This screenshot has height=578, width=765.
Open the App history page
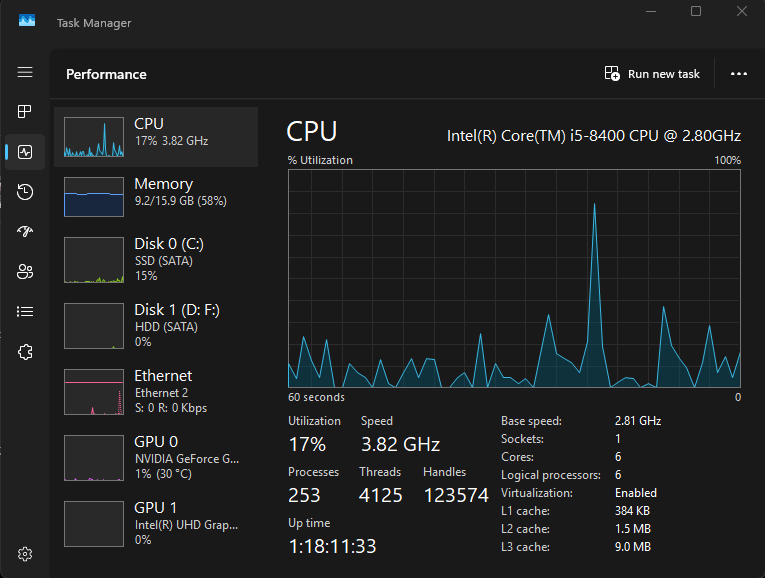pos(25,192)
